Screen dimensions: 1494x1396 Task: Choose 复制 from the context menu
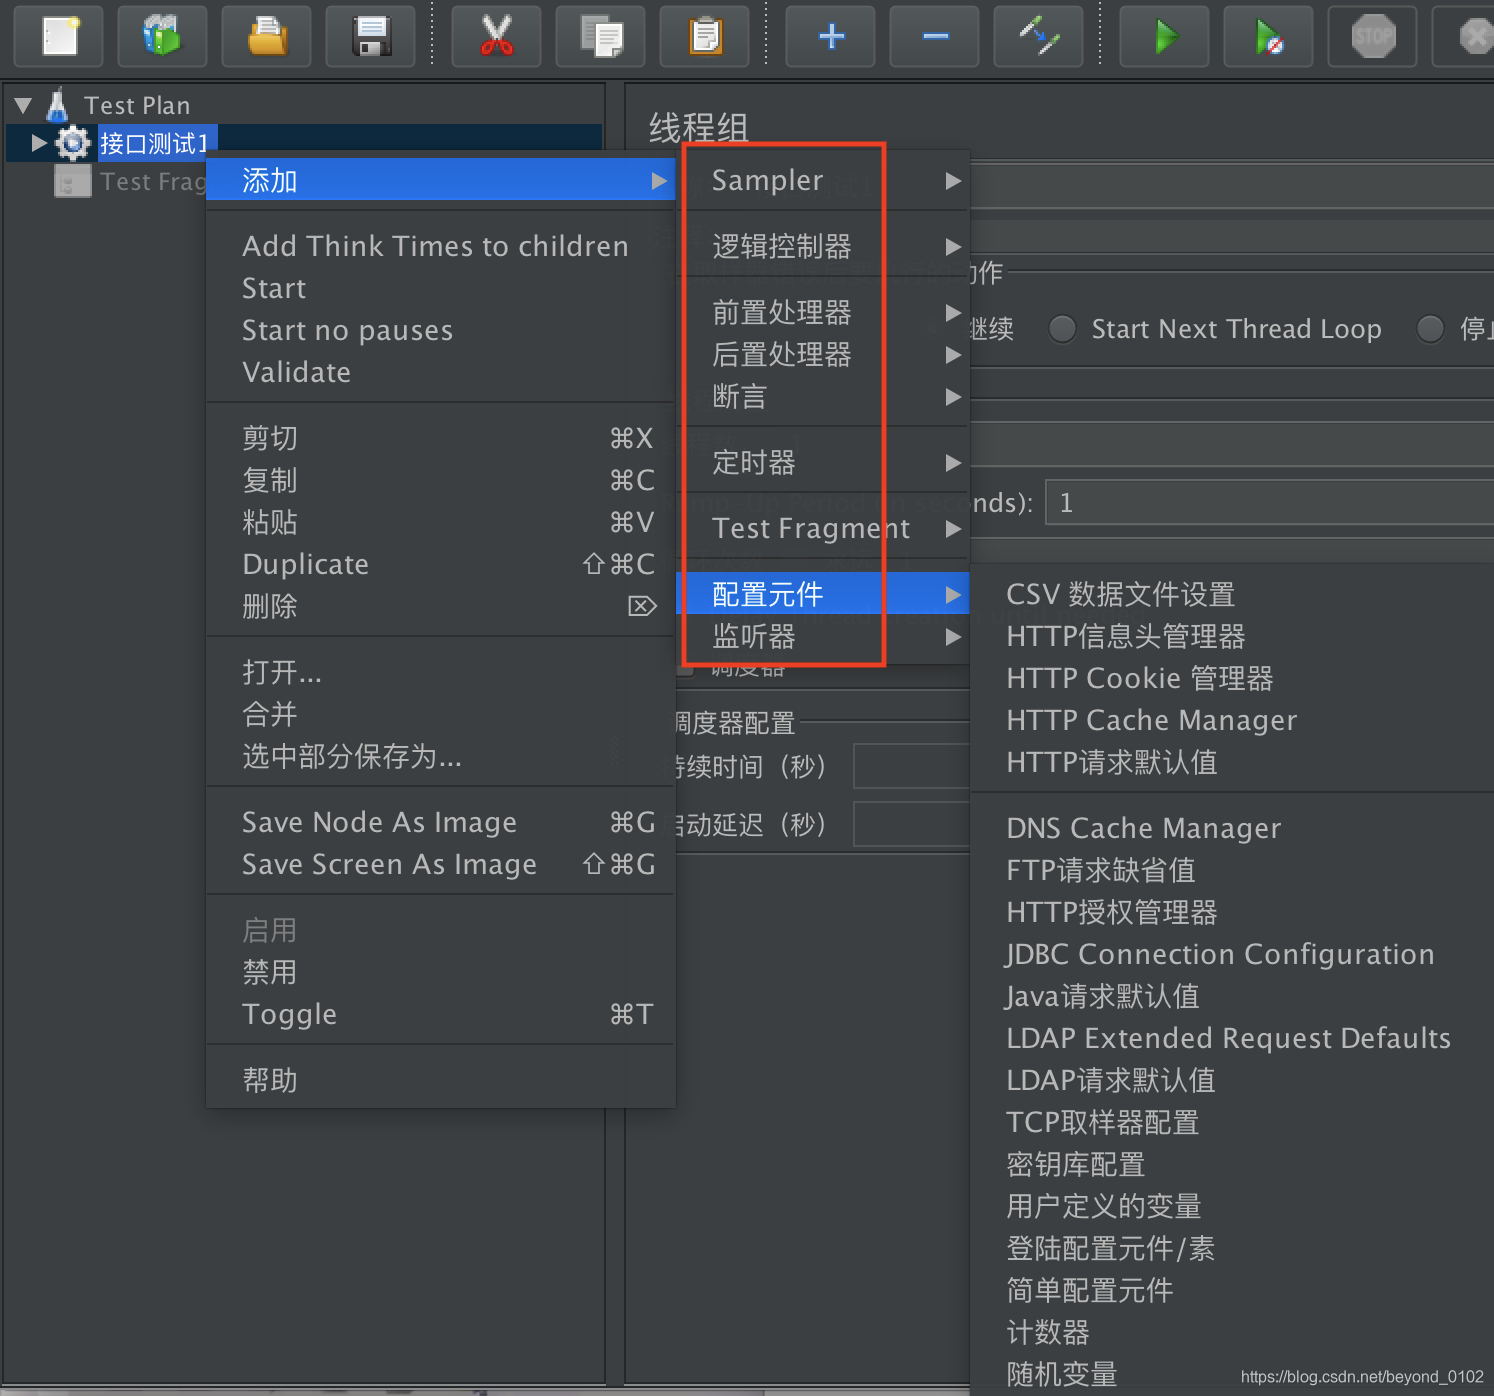(440, 481)
